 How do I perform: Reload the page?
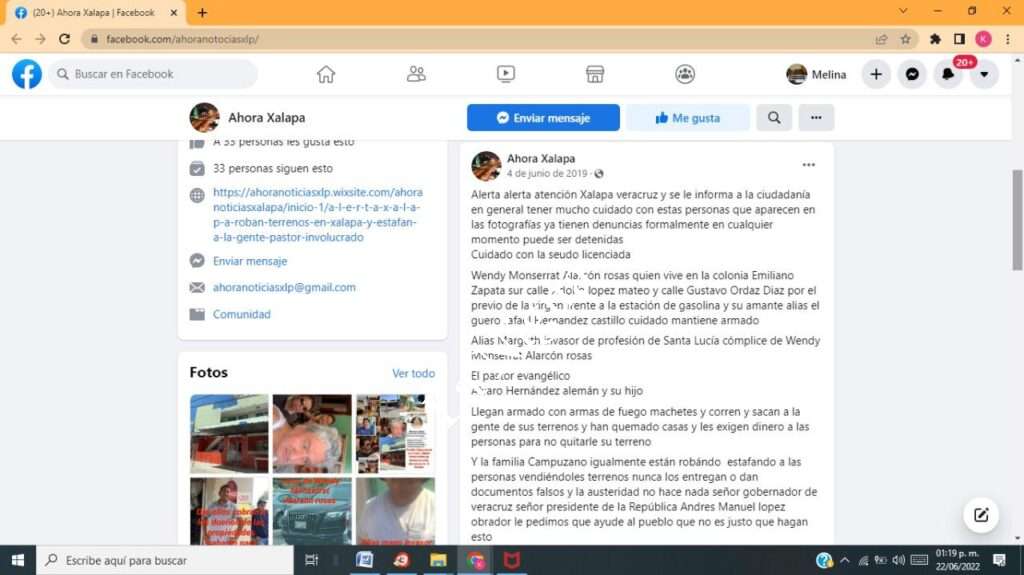coord(64,39)
